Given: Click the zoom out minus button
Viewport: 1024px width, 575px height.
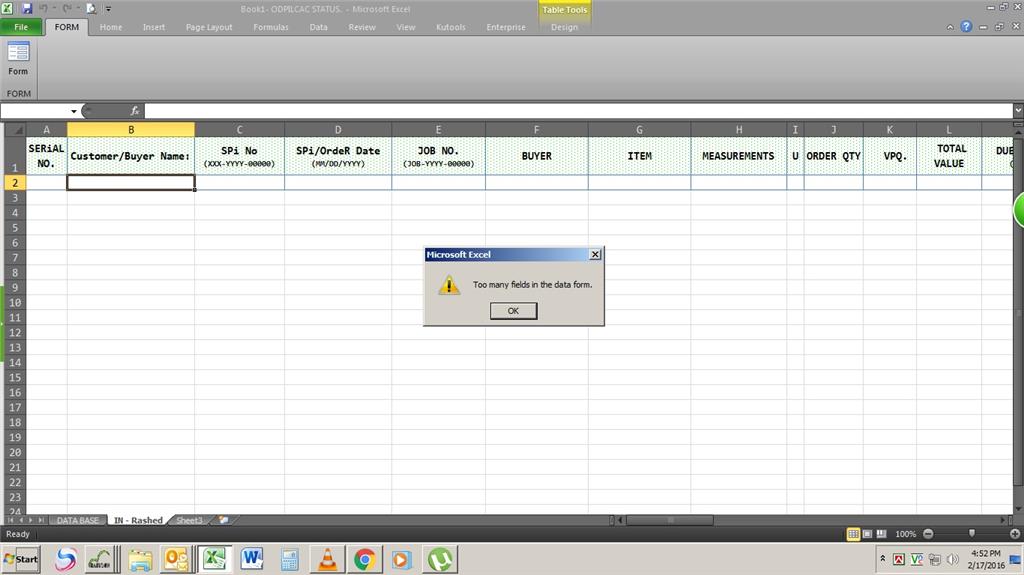Looking at the screenshot, I should pyautogui.click(x=928, y=534).
